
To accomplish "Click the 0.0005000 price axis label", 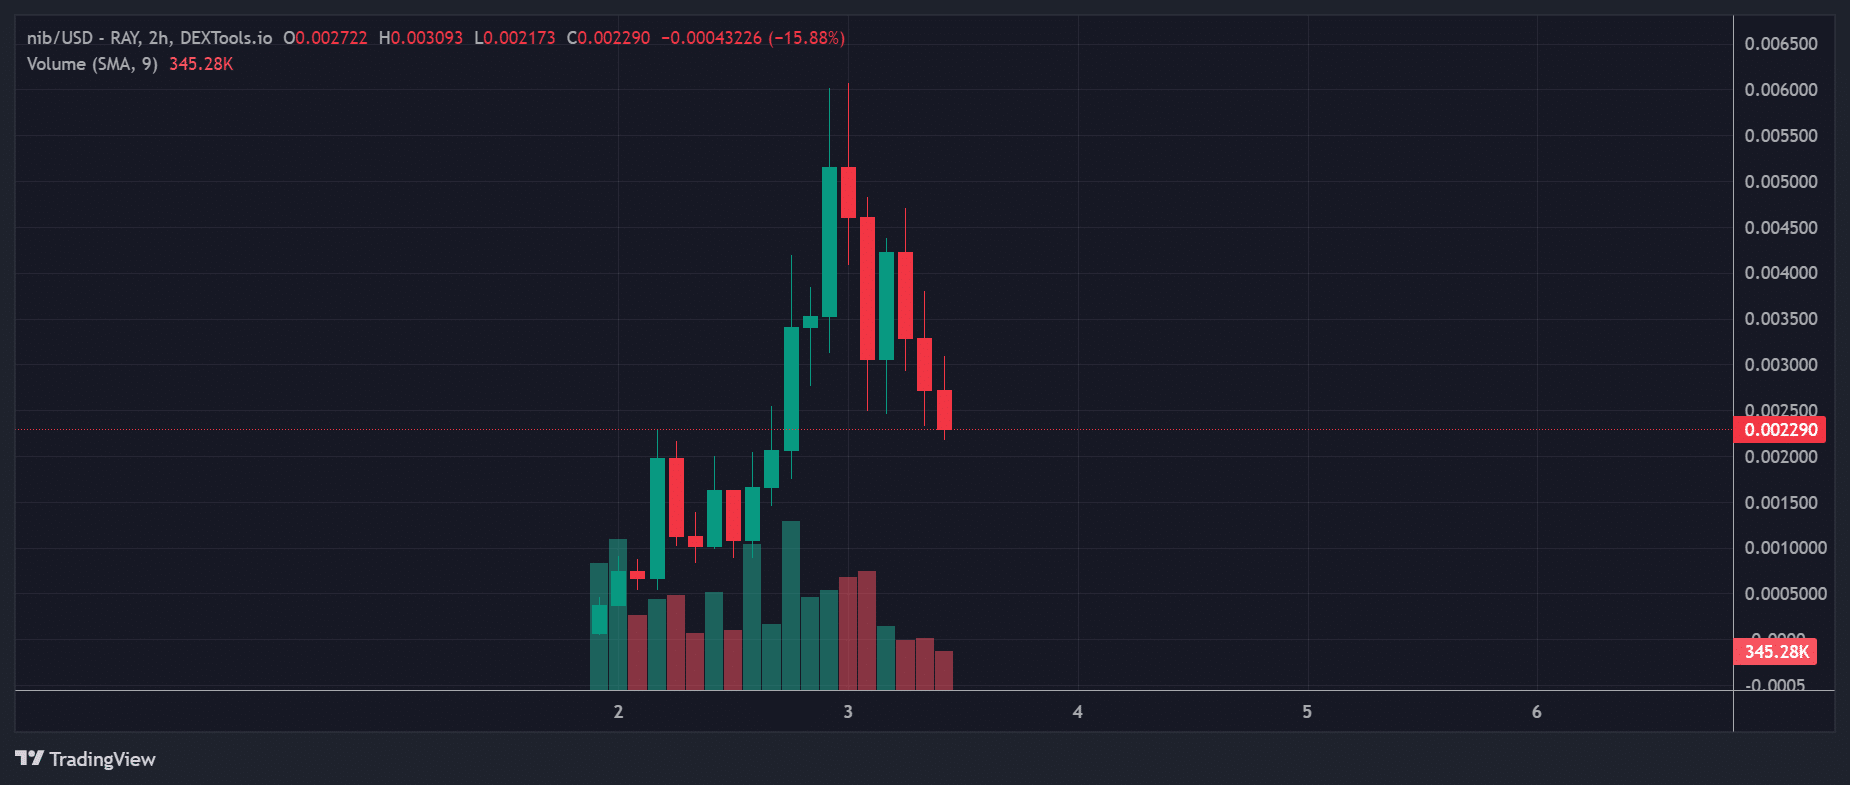I will 1785,594.
